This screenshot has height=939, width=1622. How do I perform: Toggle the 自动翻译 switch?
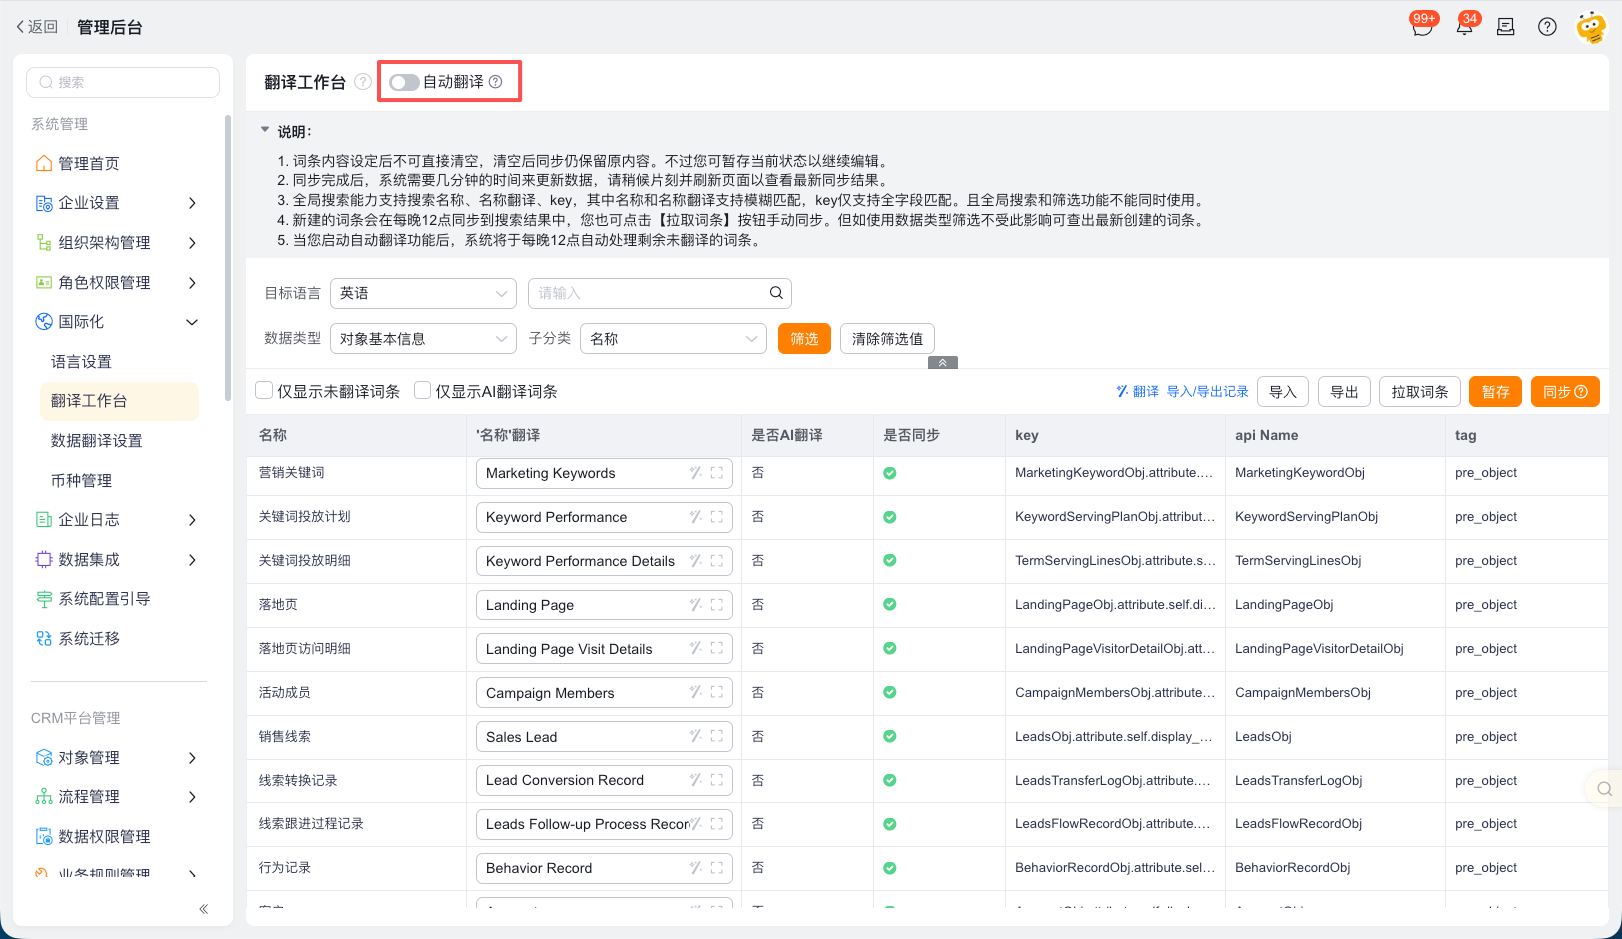click(x=404, y=82)
